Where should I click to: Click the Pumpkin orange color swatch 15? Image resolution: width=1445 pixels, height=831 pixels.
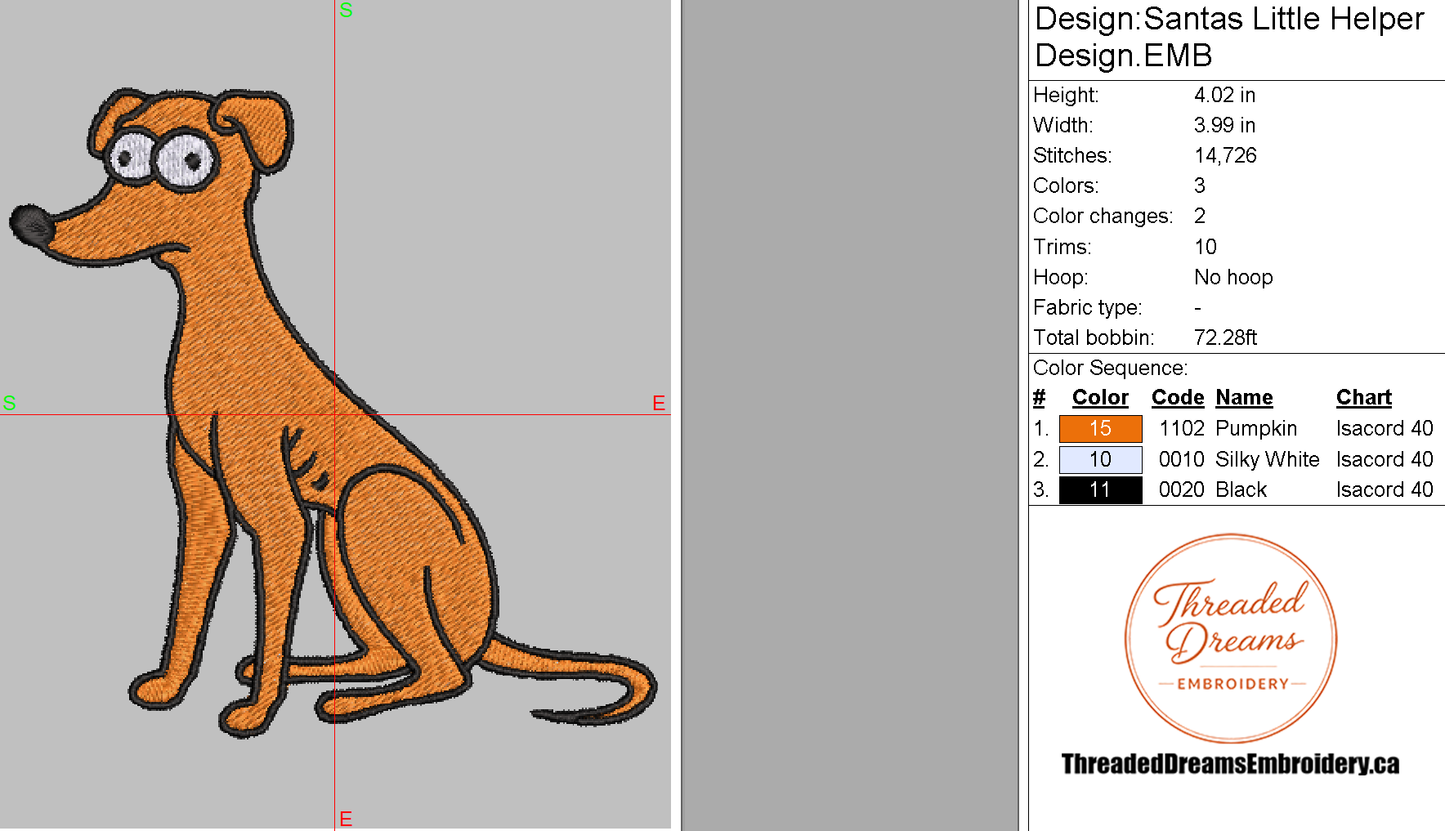[1100, 429]
